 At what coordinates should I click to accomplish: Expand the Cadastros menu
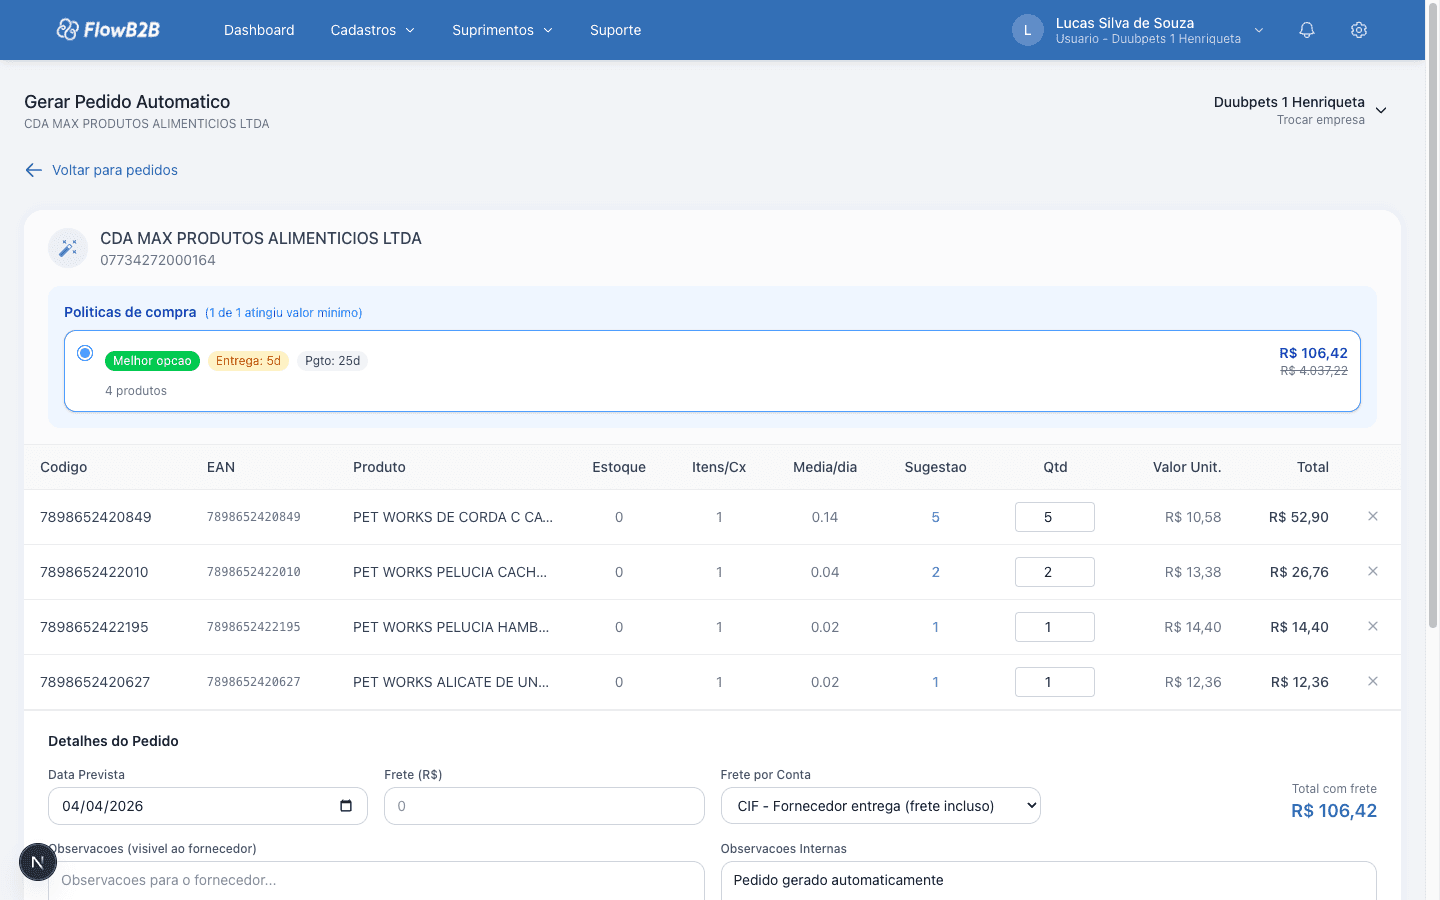click(372, 30)
